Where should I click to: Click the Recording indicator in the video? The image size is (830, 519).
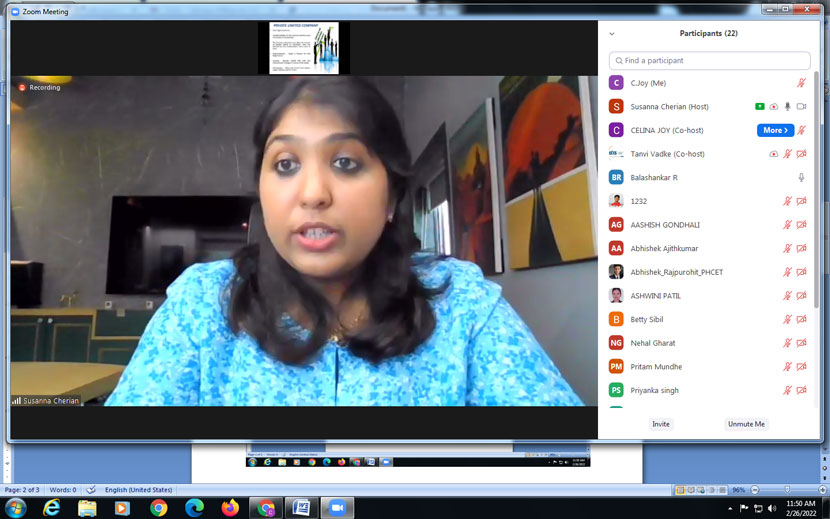(39, 87)
